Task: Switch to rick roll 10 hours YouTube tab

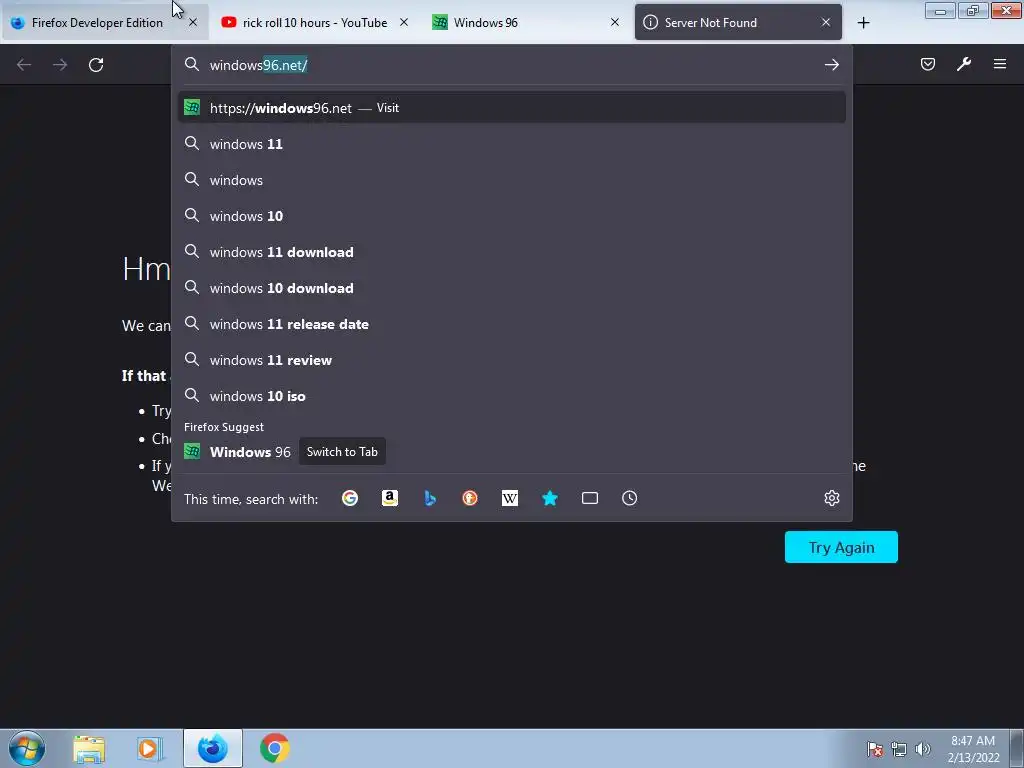Action: click(x=315, y=22)
